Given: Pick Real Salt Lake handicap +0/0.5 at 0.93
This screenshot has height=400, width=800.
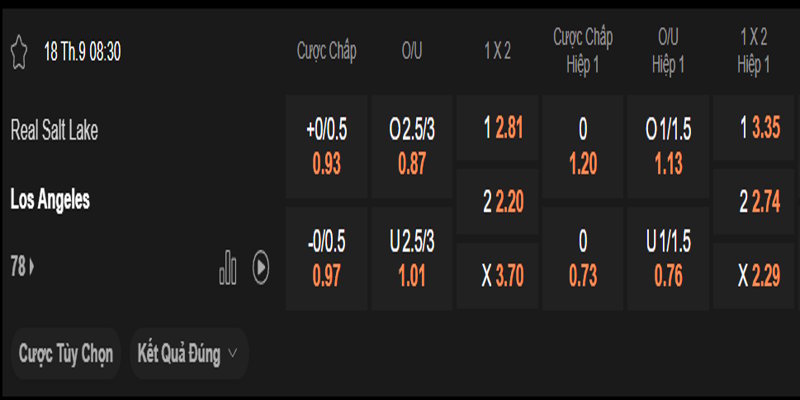Looking at the screenshot, I should click(326, 146).
